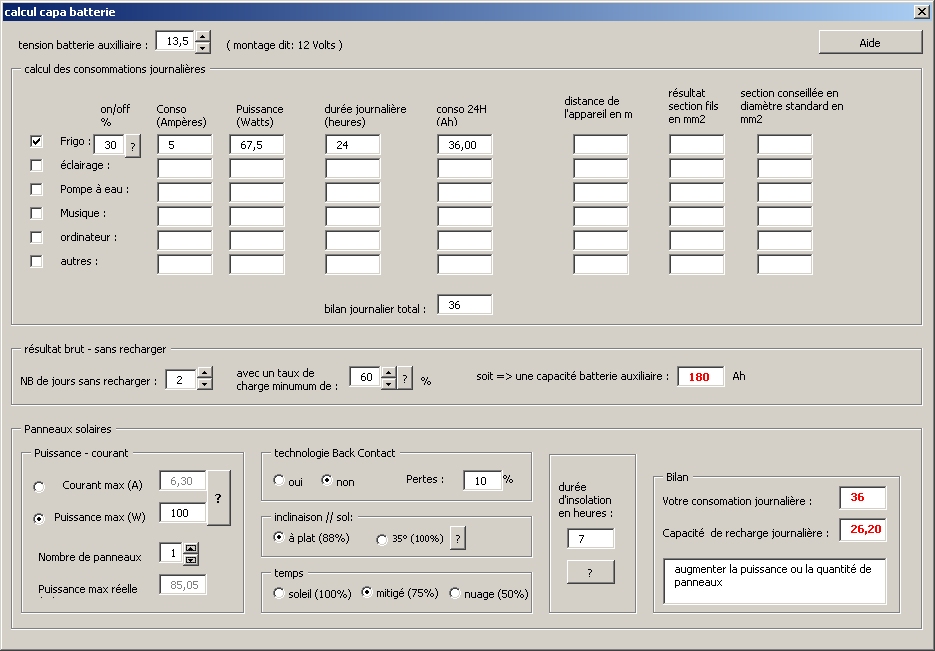Increase battery voltage with the up arrow
Viewport: 935px width, 651px height.
coord(203,36)
